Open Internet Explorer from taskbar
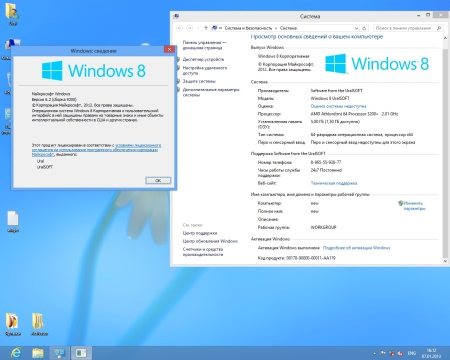450x360 pixels. (16, 353)
